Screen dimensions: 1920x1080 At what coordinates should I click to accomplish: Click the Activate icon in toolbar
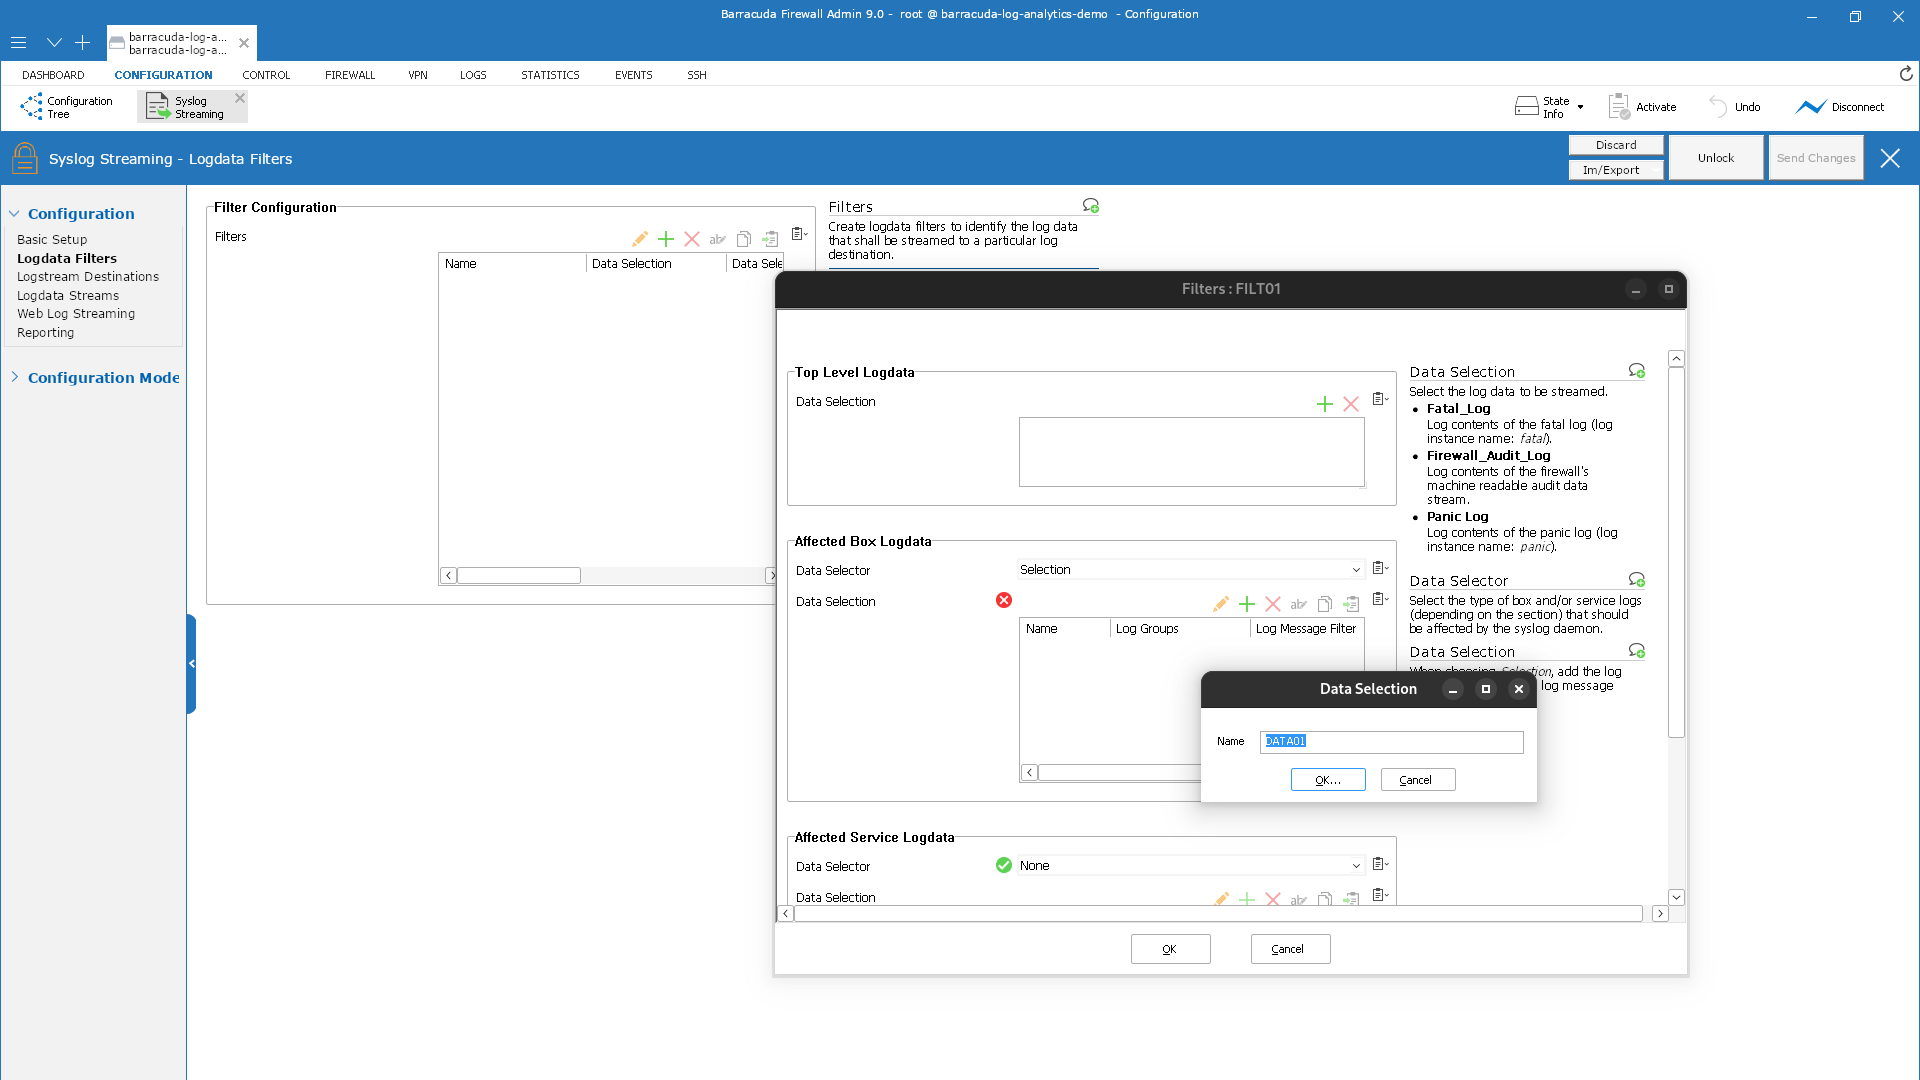coord(1619,107)
